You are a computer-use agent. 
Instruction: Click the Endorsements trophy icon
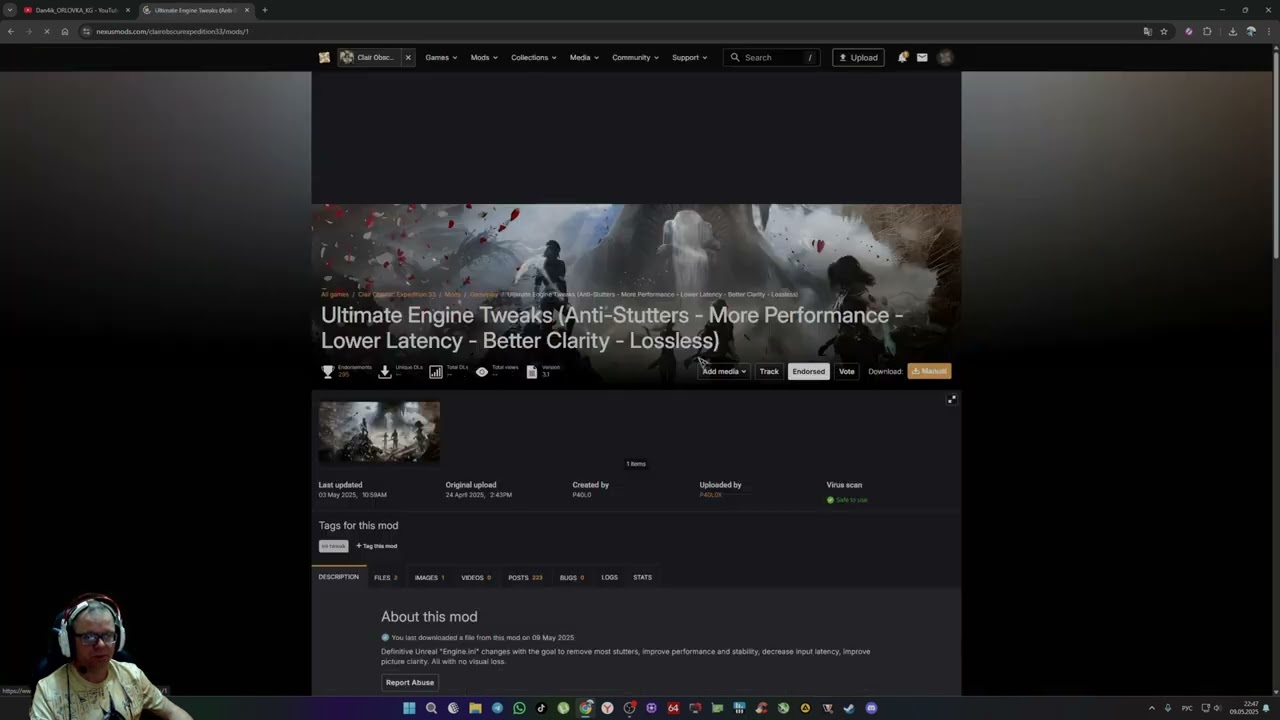(x=327, y=371)
